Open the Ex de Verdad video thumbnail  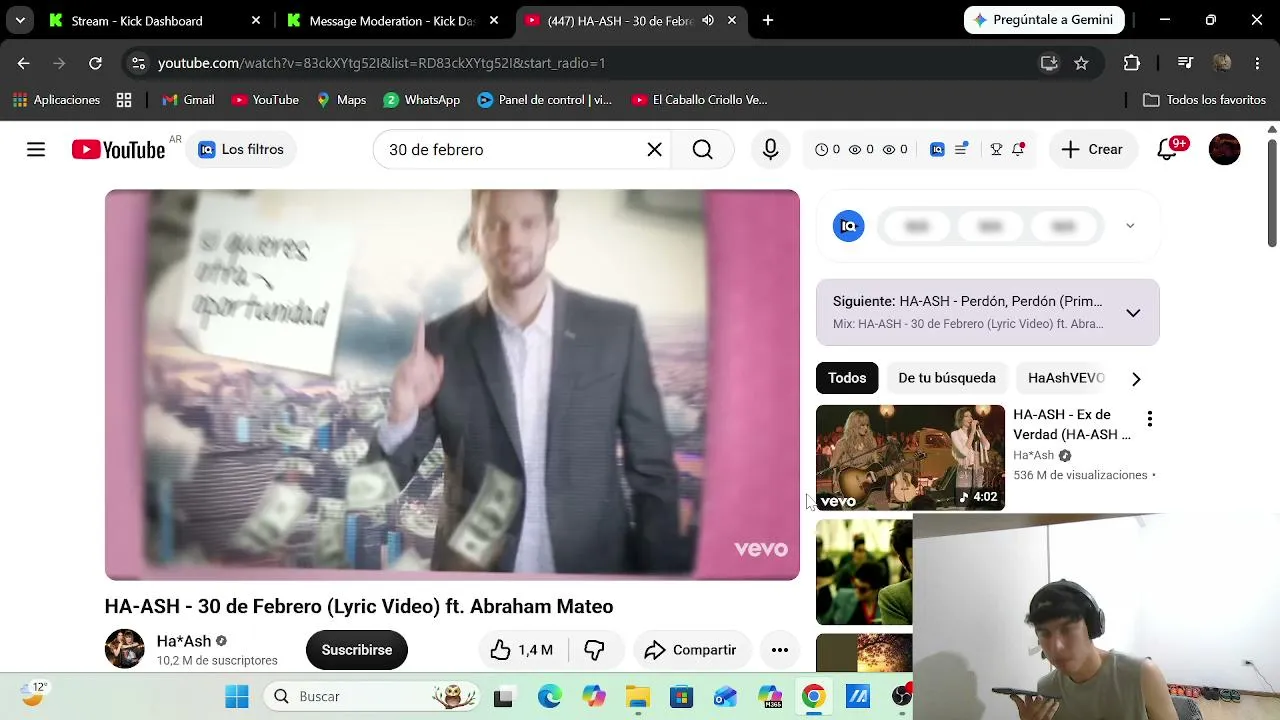910,458
